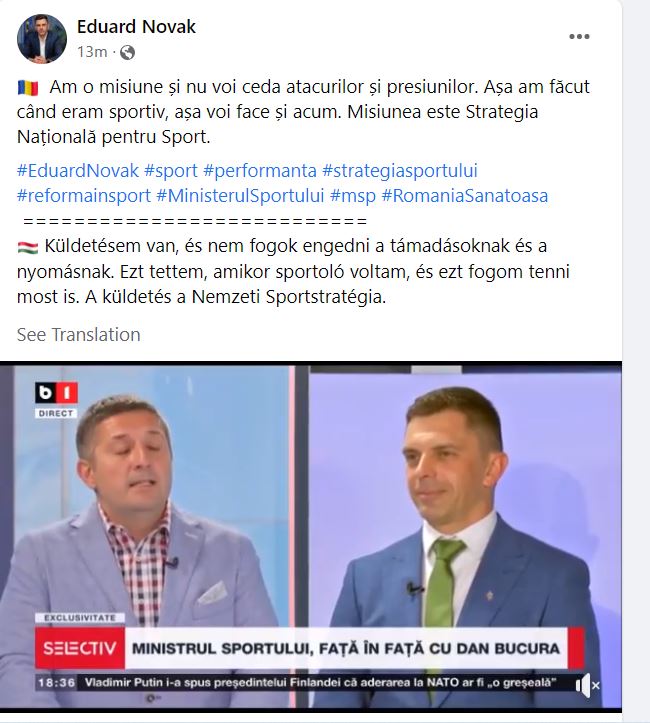Open the three-dot post options menu
The image size is (650, 723).
[x=579, y=37]
